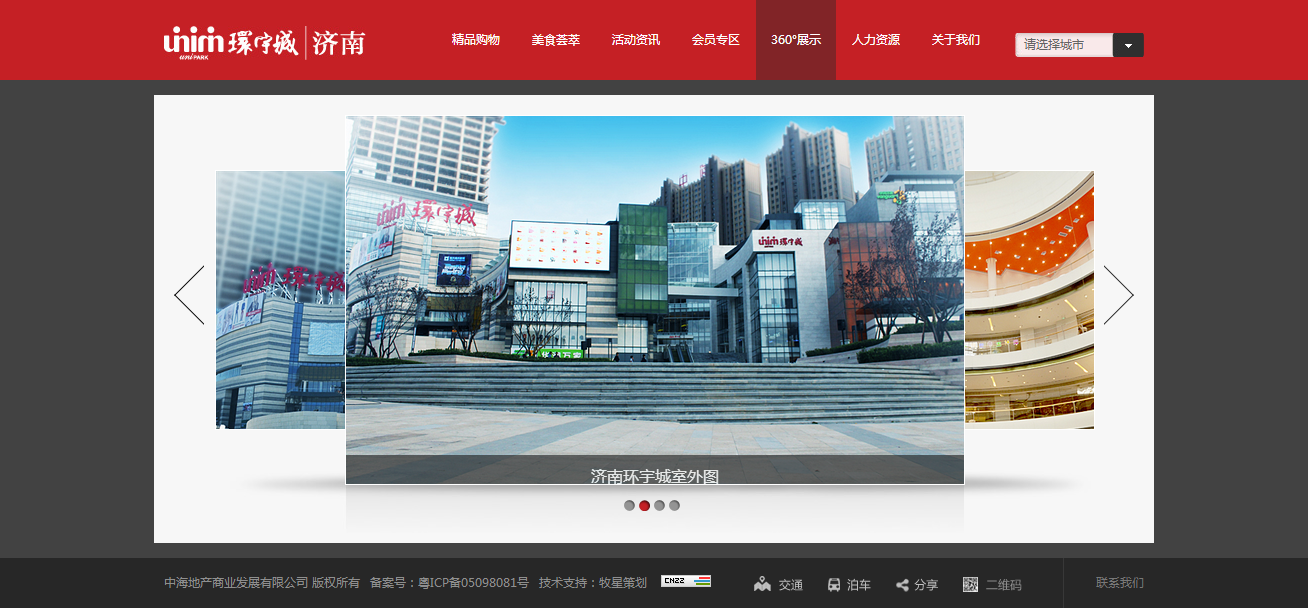This screenshot has height=608, width=1308.
Task: Jump to the third carousel dot
Action: (x=659, y=505)
